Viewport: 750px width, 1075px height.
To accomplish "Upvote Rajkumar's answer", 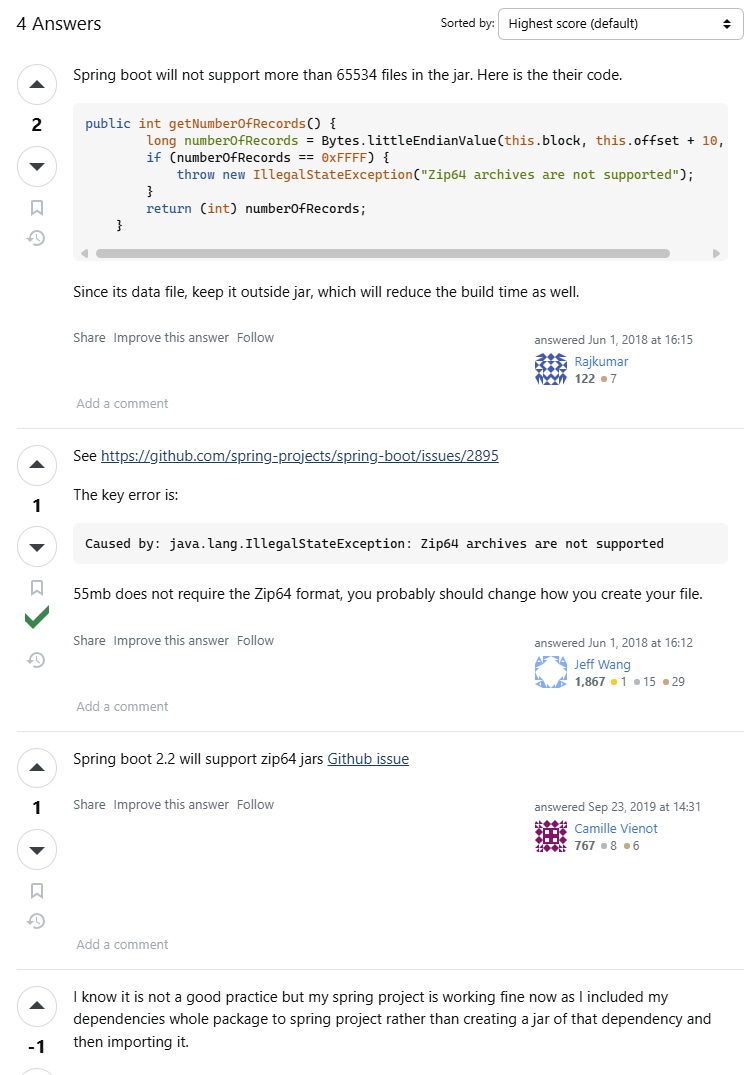I will pos(37,84).
